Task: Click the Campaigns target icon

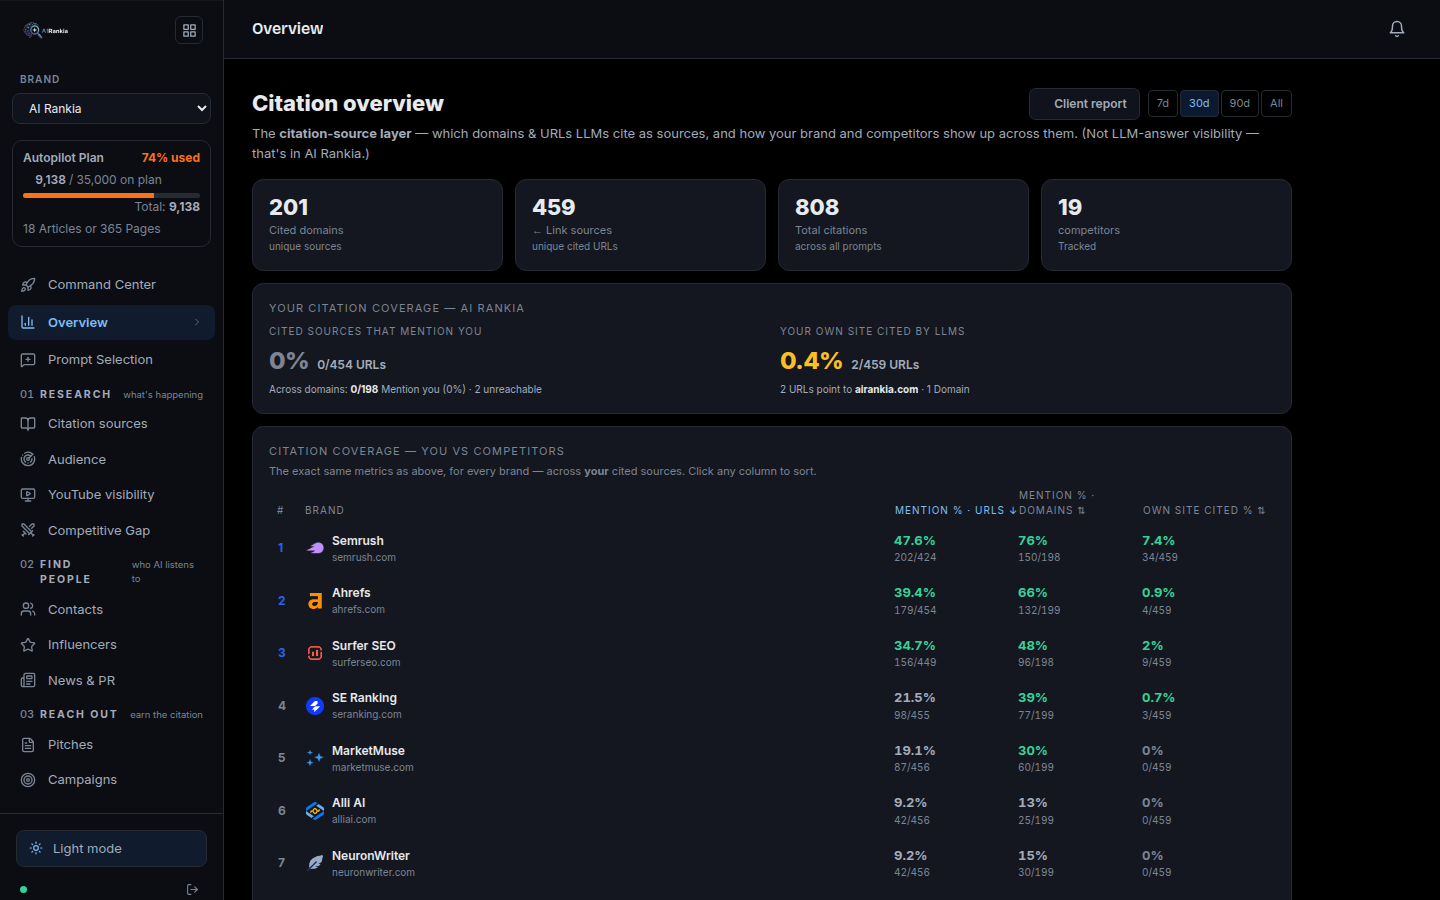Action: (x=28, y=780)
